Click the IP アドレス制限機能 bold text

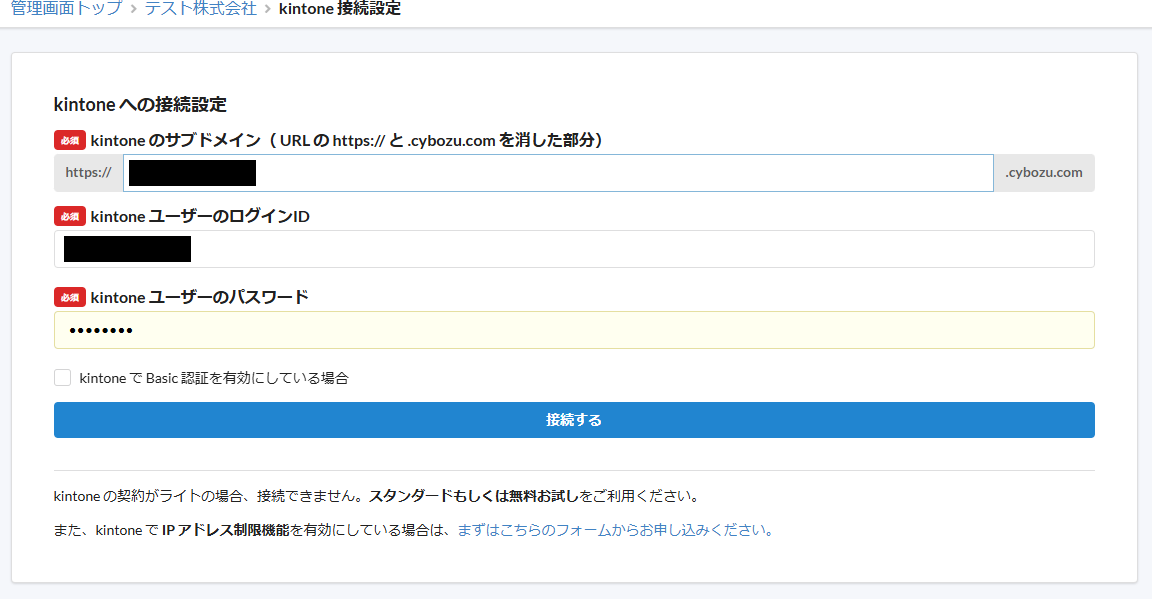click(x=226, y=530)
